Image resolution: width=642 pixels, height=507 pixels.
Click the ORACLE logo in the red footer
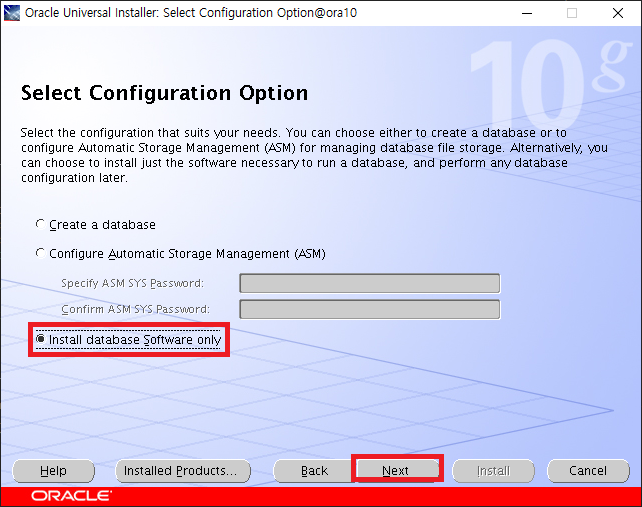tap(71, 496)
